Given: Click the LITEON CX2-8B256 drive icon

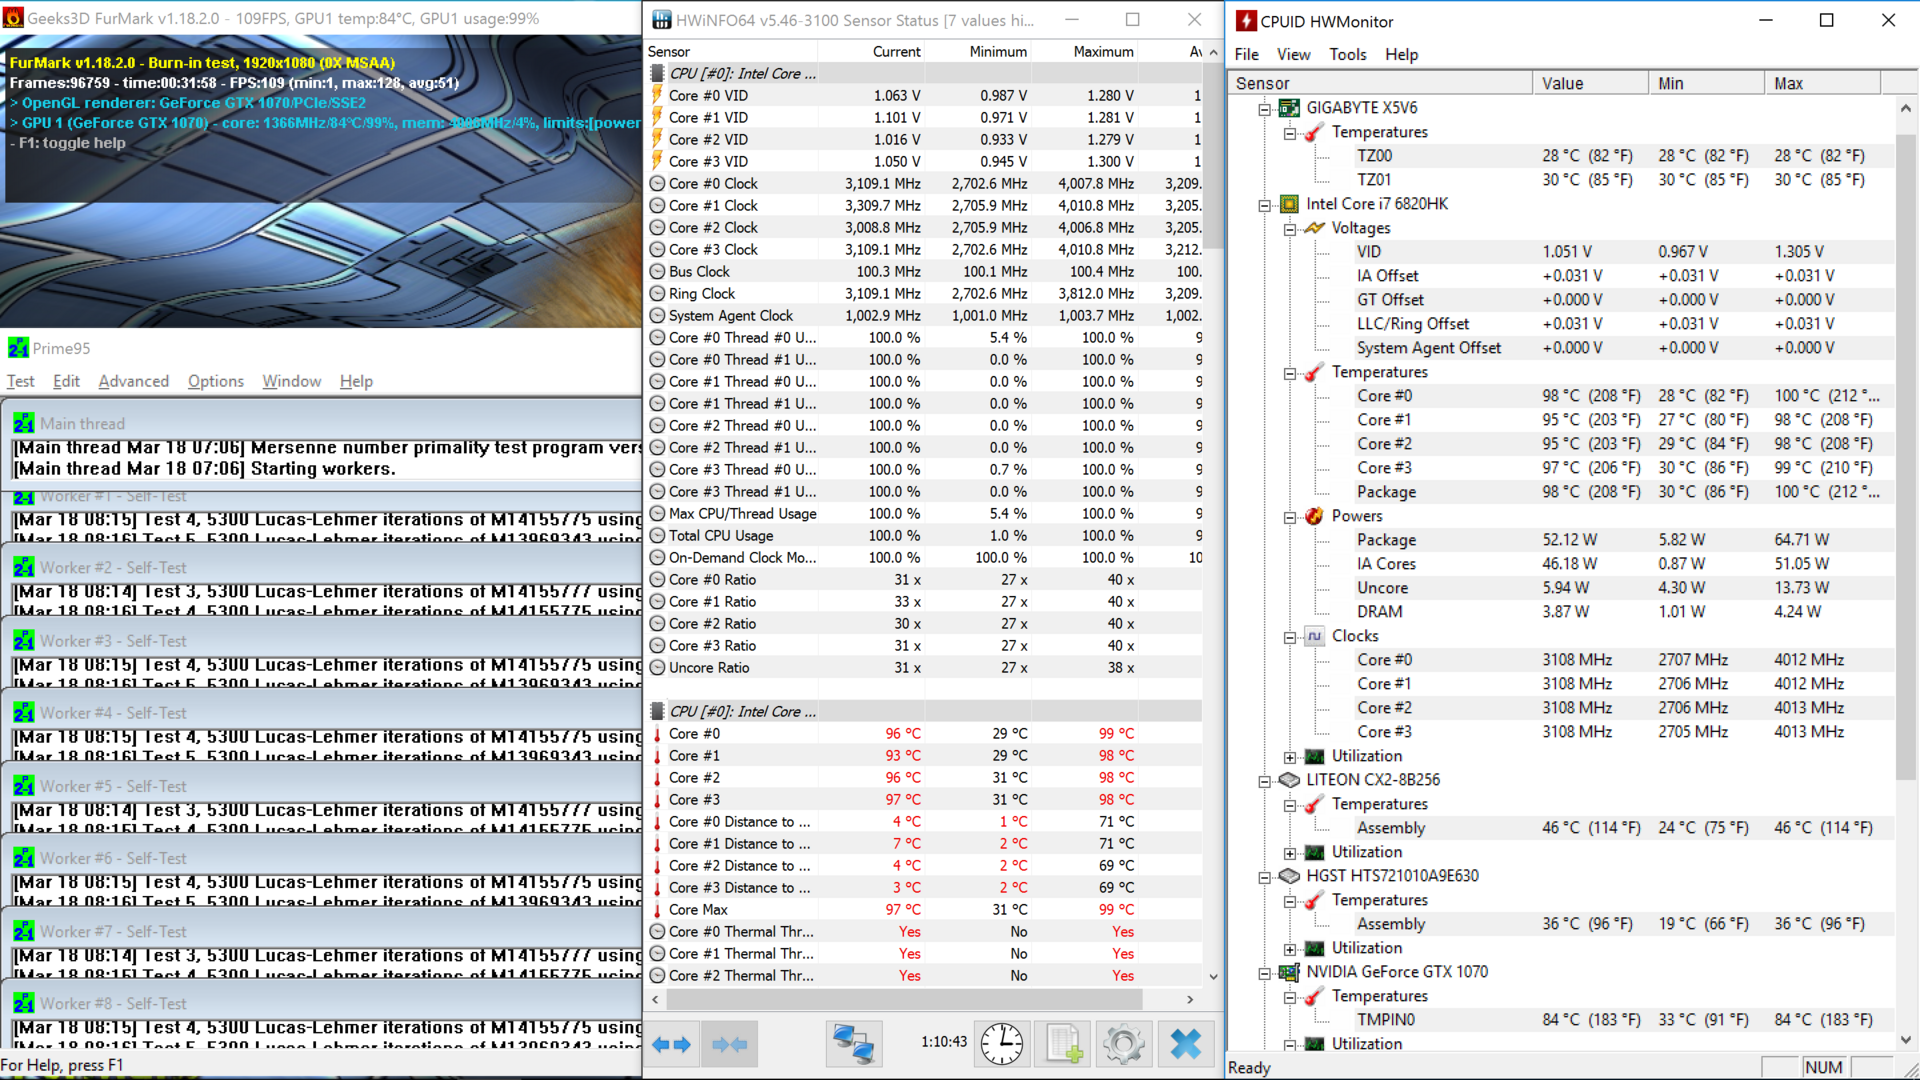Looking at the screenshot, I should [1289, 779].
